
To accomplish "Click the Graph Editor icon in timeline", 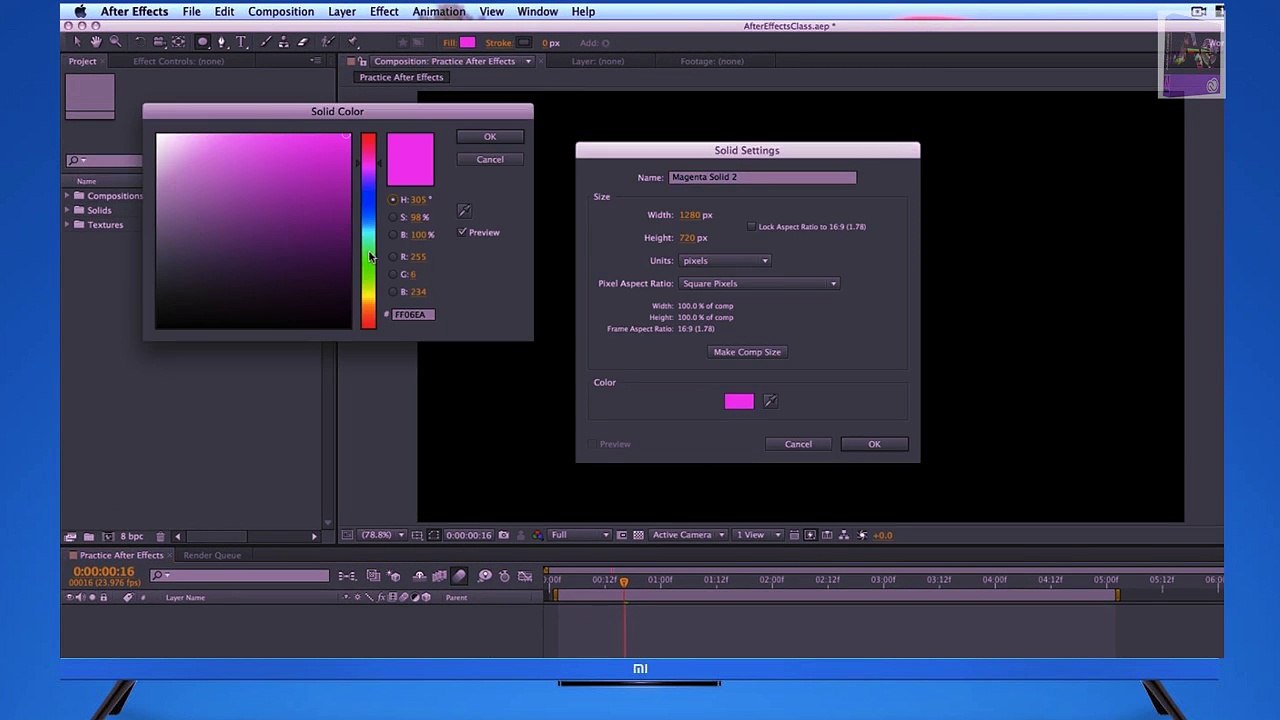I will 525,576.
